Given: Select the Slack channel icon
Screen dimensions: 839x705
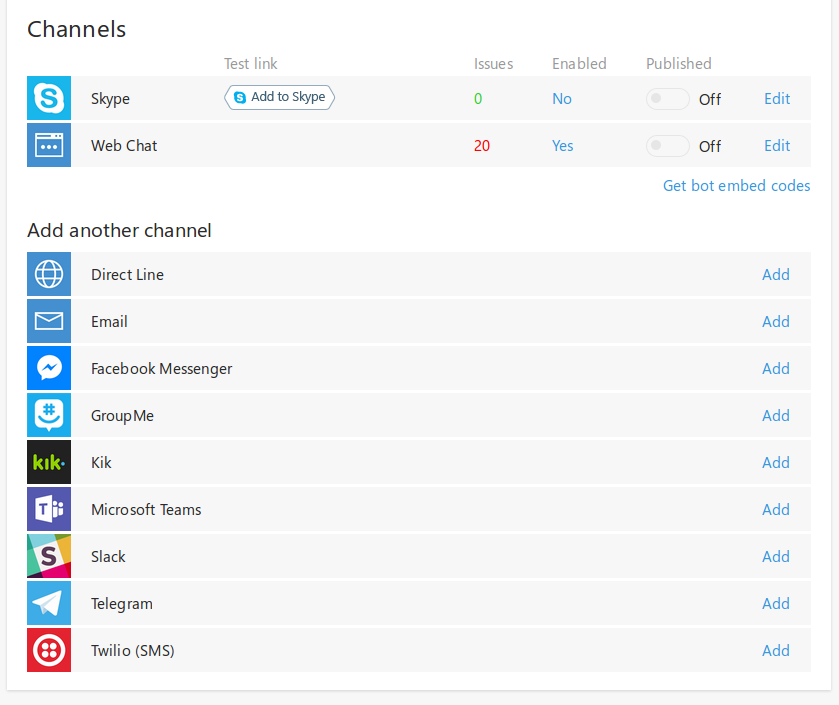Looking at the screenshot, I should (48, 556).
